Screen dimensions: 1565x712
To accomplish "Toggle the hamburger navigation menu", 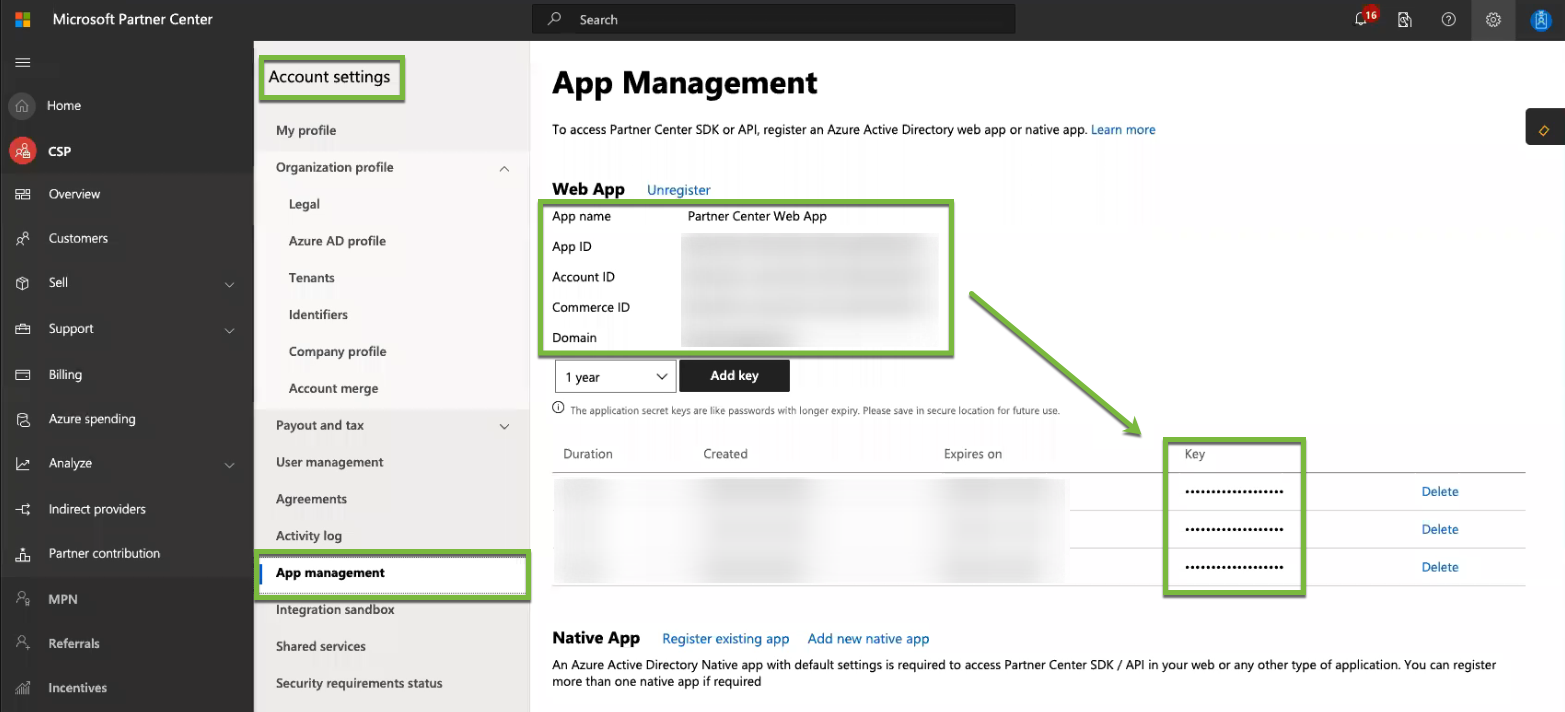I will pos(22,62).
